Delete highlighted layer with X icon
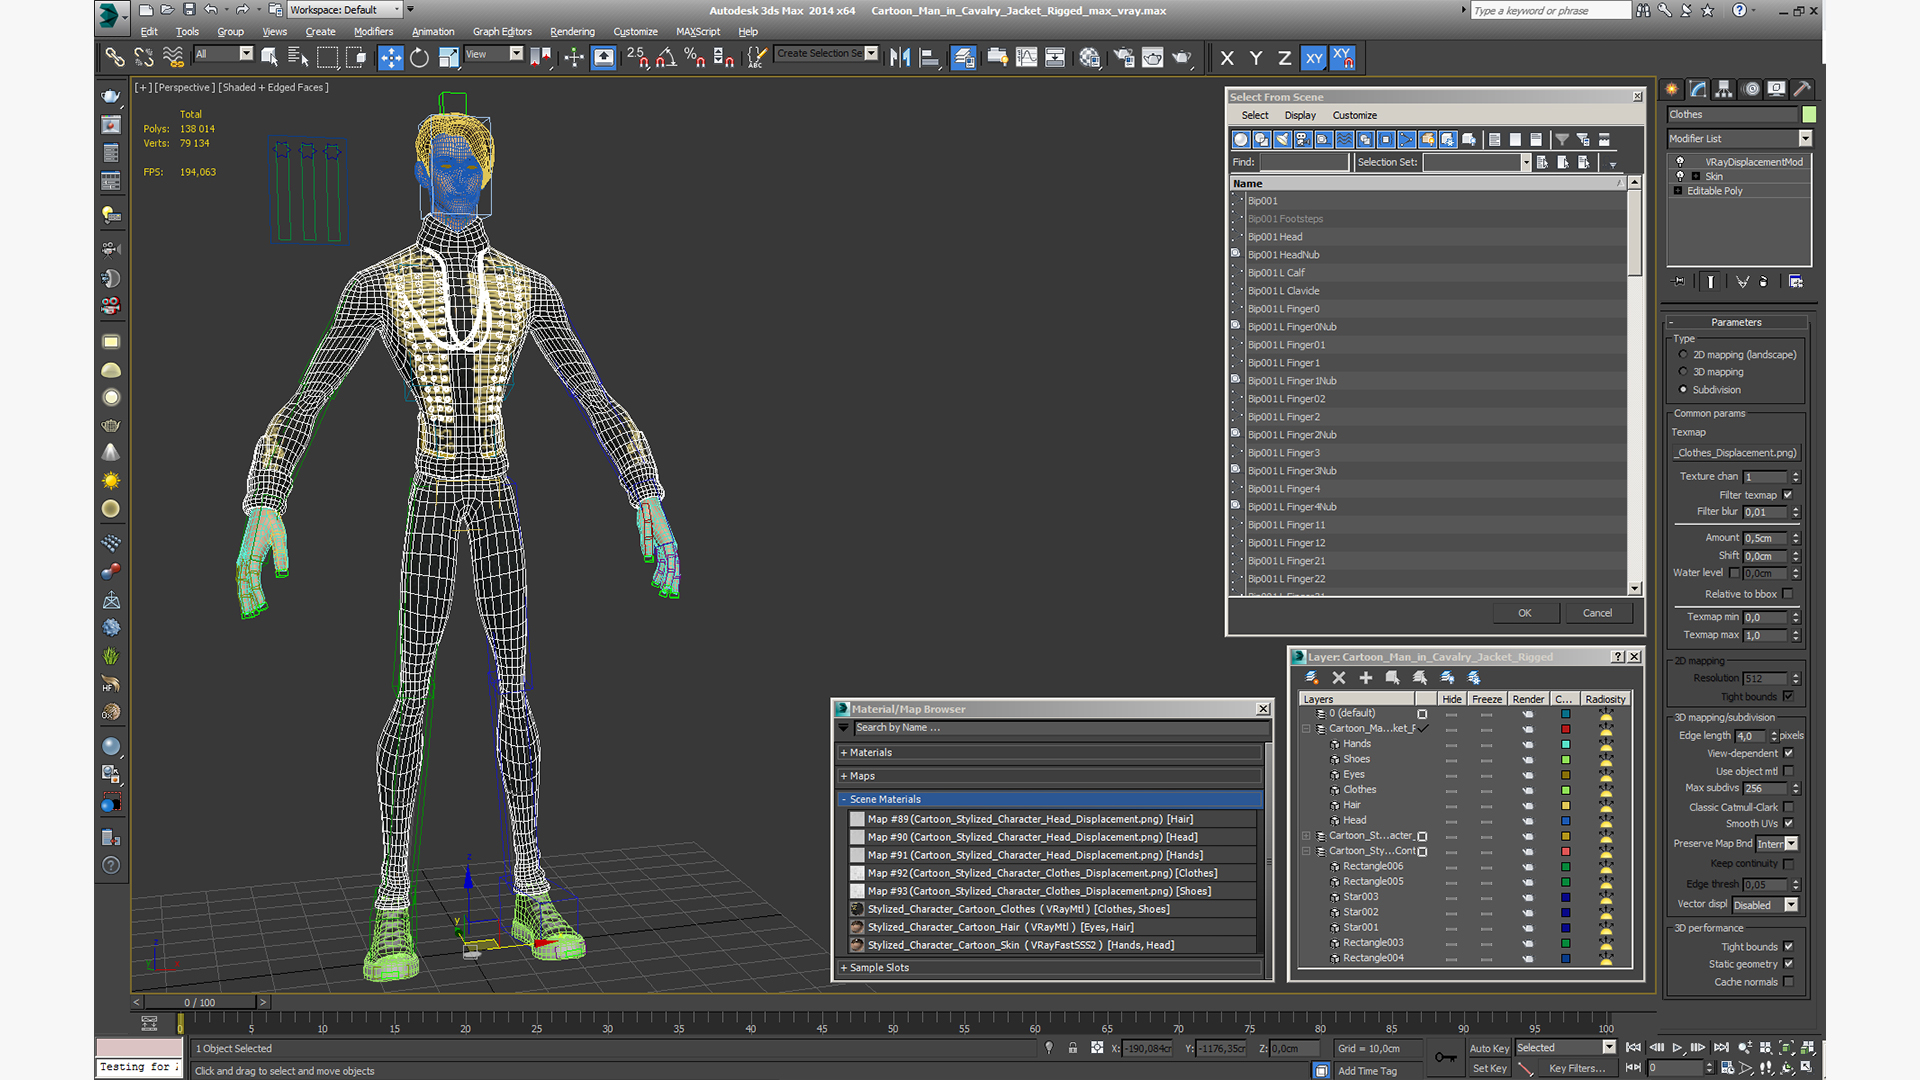 point(1339,677)
